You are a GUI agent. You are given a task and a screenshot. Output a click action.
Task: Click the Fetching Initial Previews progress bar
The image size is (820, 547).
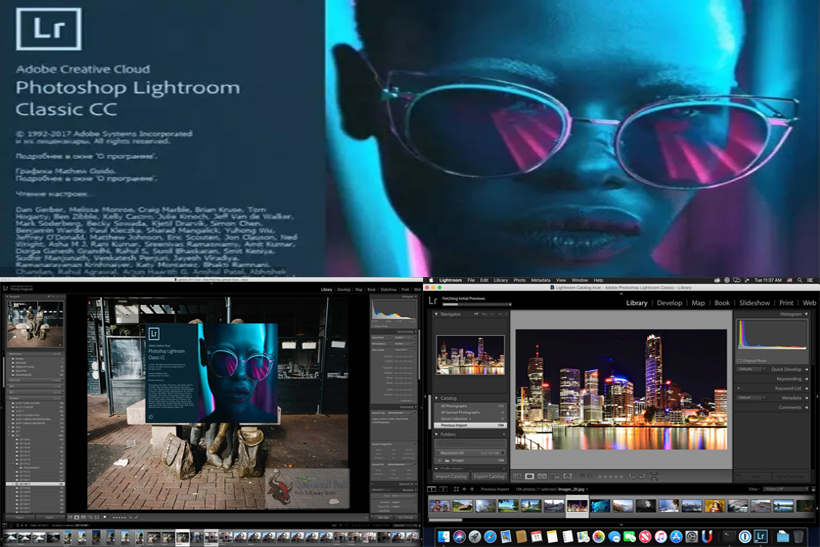[x=475, y=304]
